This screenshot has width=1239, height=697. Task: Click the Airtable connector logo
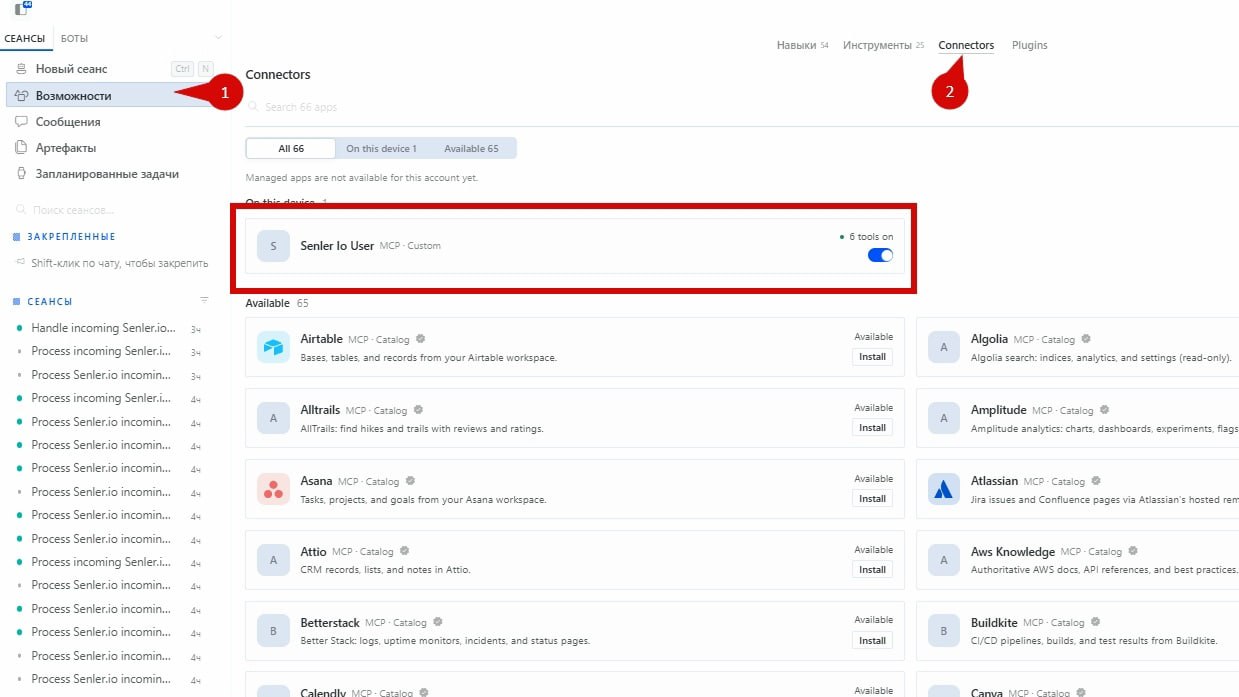click(x=273, y=347)
